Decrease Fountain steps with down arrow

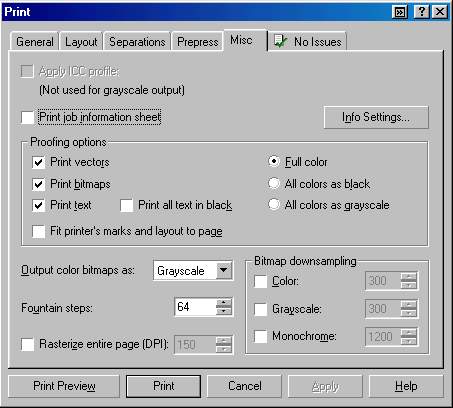[x=223, y=311]
